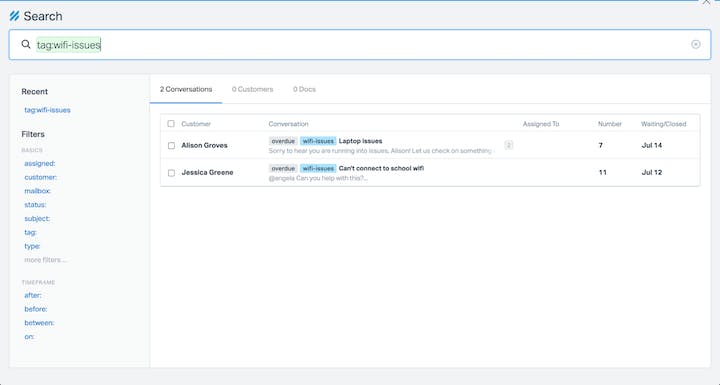
Task: Expand more filters in the sidebar
Action: [45, 260]
